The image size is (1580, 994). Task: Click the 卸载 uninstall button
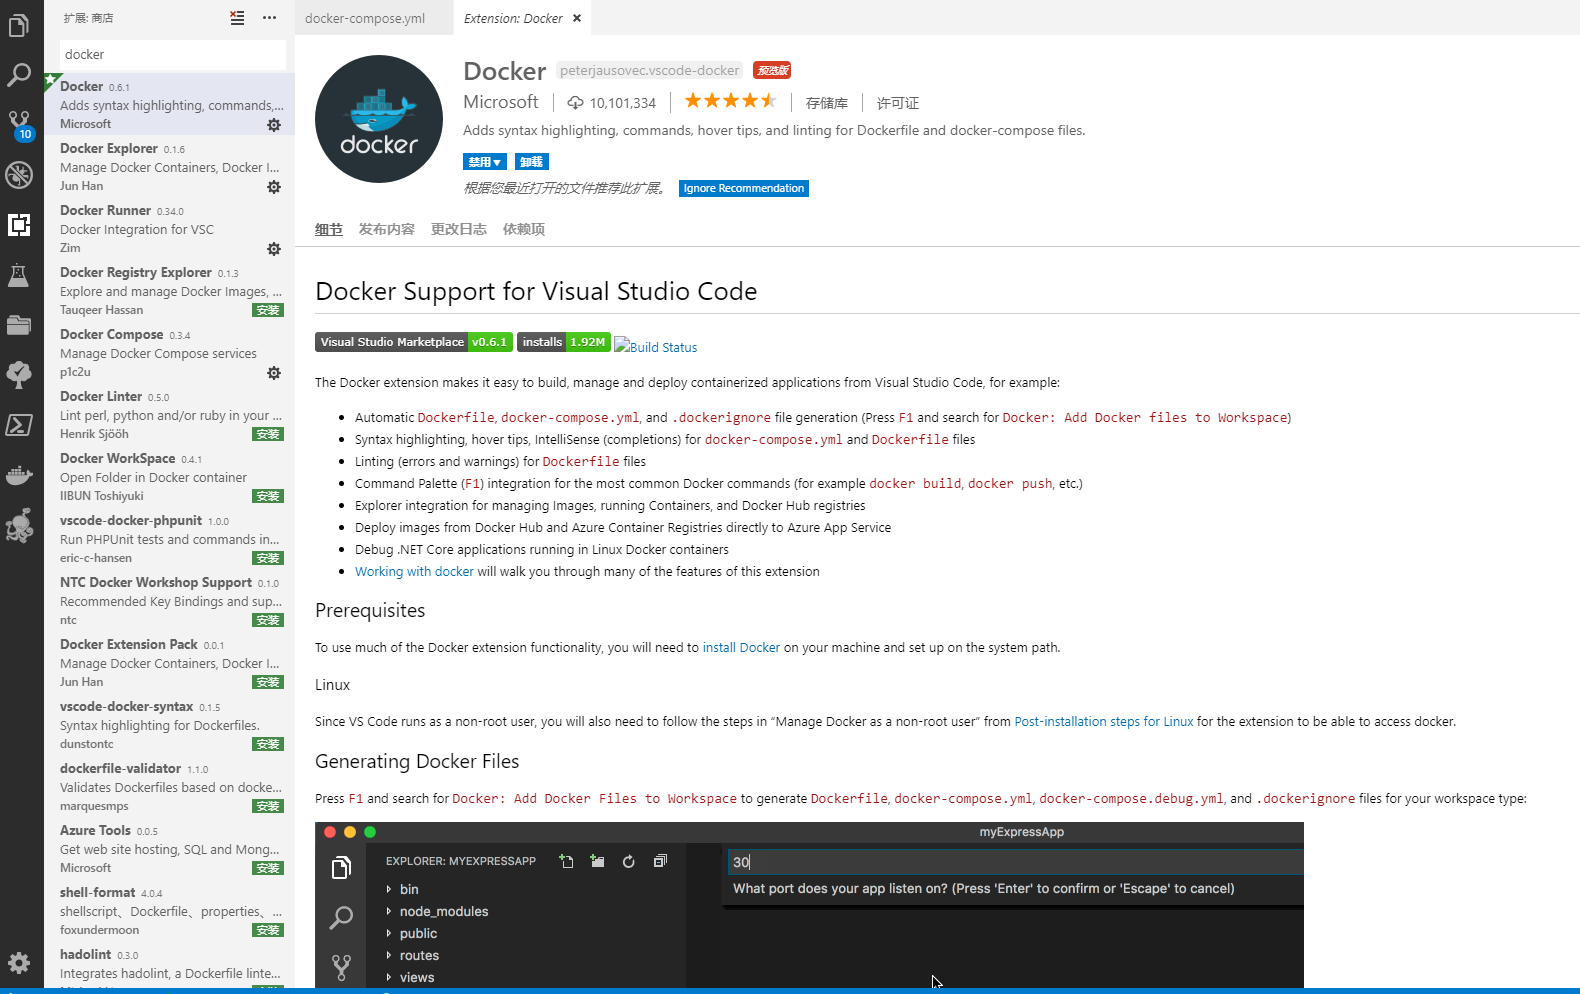click(532, 162)
